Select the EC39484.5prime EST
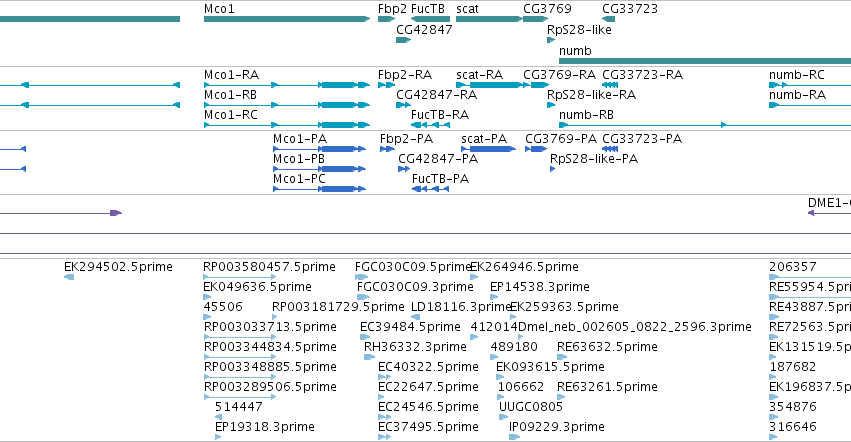Screen dimensions: 851x442 coord(364,337)
